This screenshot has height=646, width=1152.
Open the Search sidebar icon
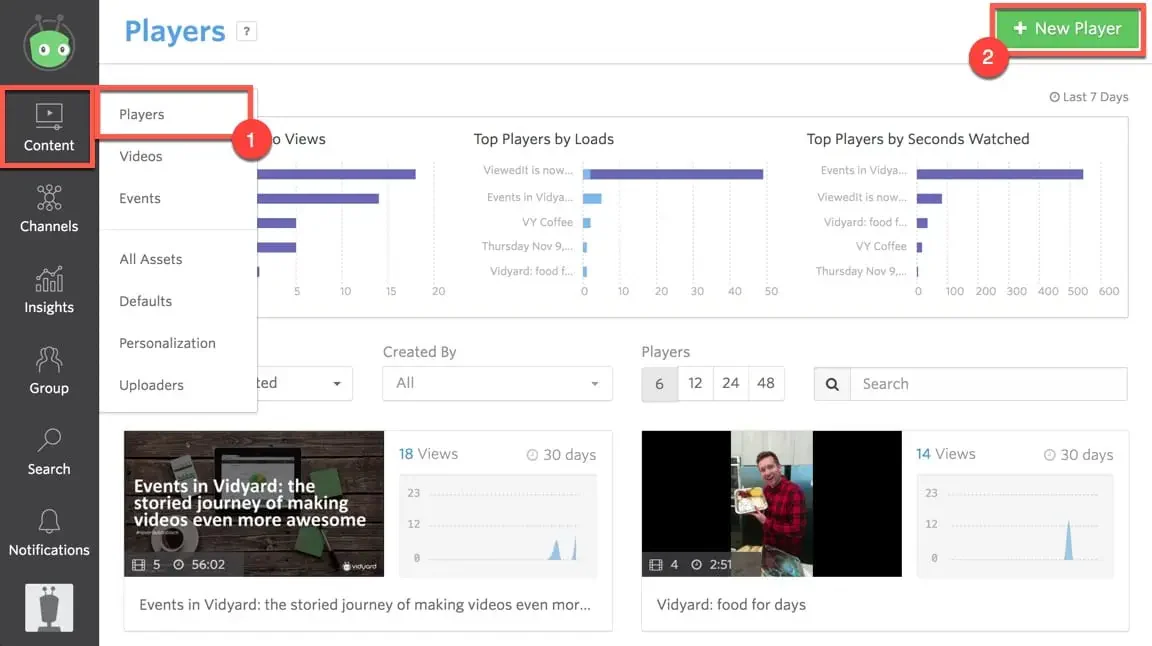click(x=48, y=451)
